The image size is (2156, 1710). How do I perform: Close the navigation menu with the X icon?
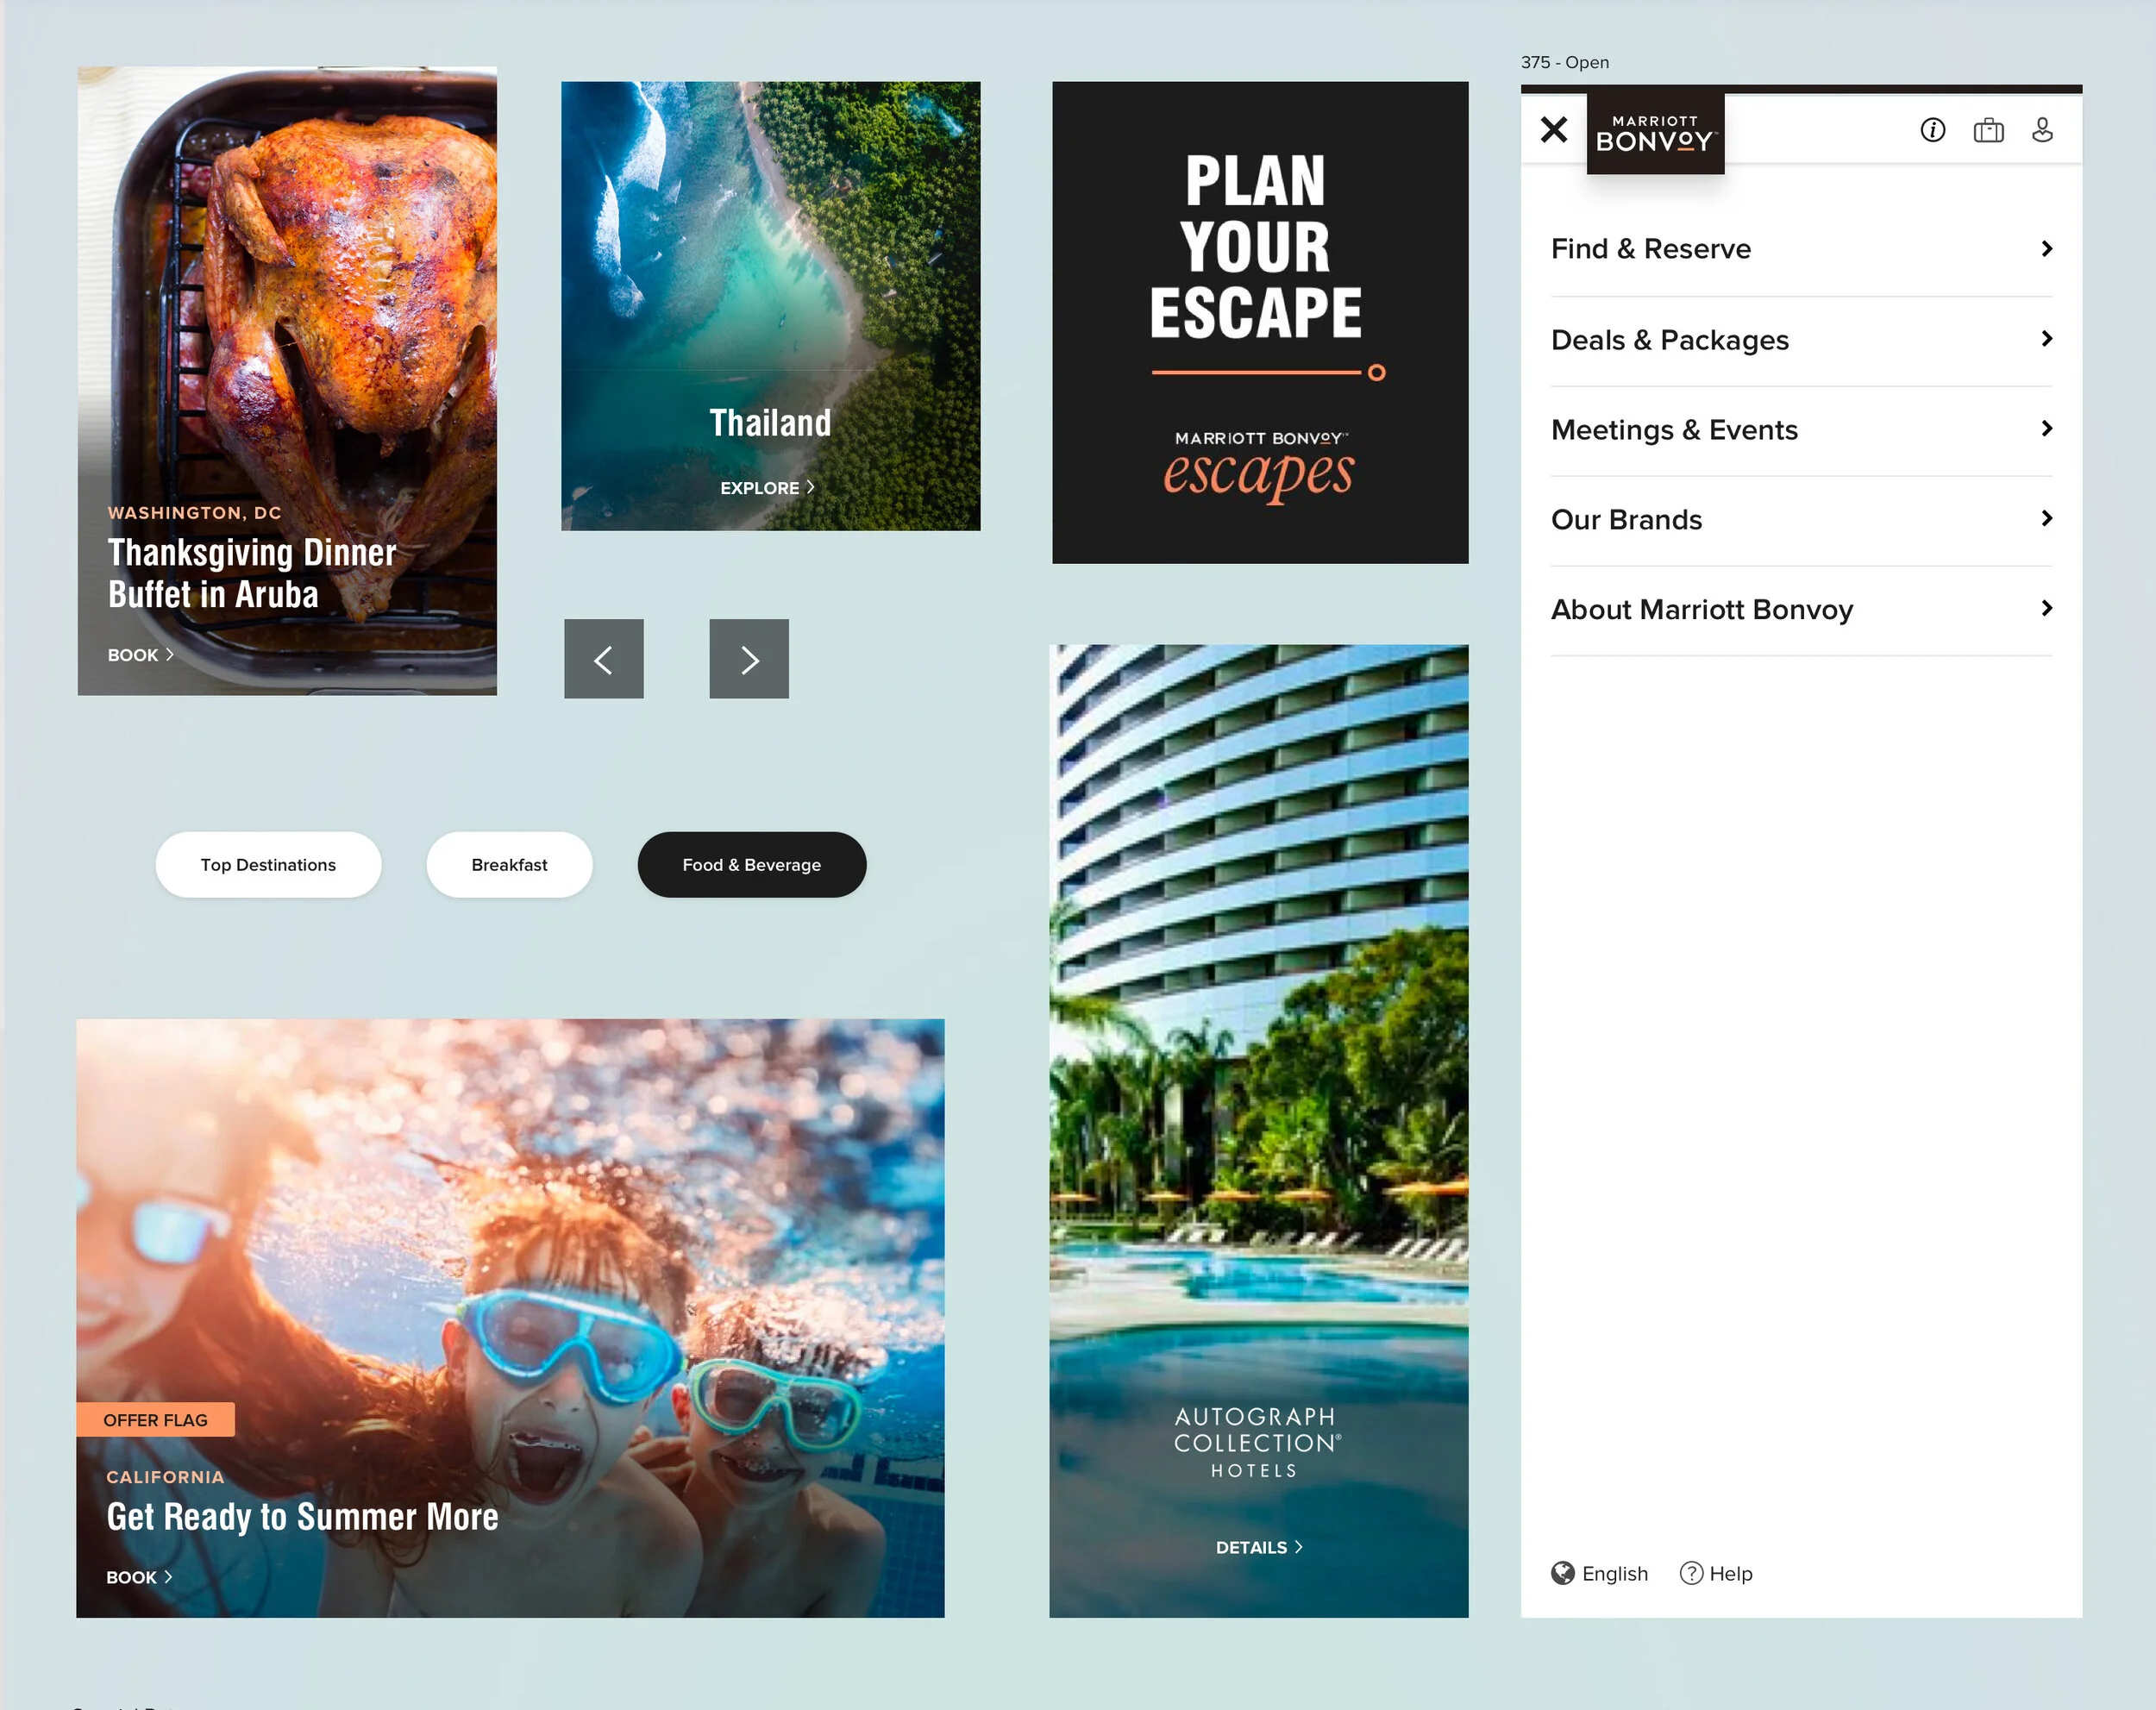1554,130
